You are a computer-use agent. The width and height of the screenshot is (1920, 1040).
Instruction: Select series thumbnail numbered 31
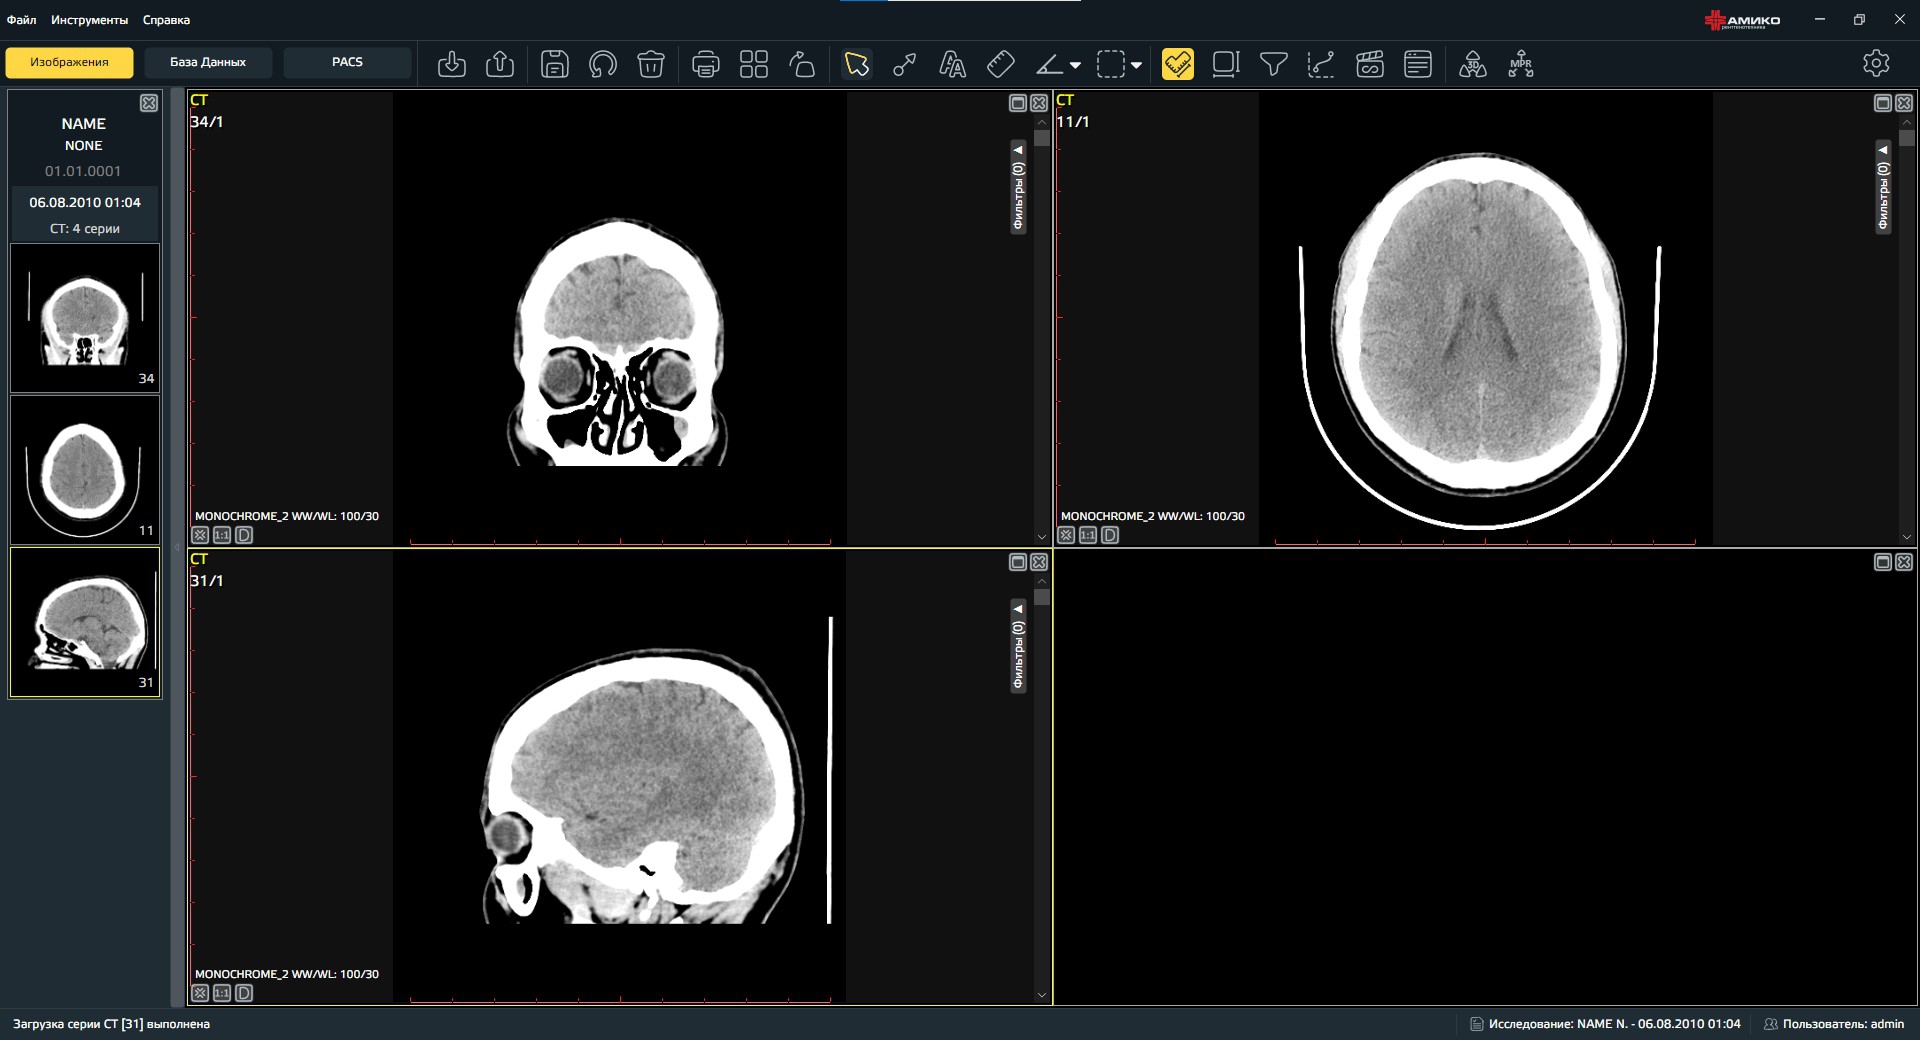[x=85, y=621]
